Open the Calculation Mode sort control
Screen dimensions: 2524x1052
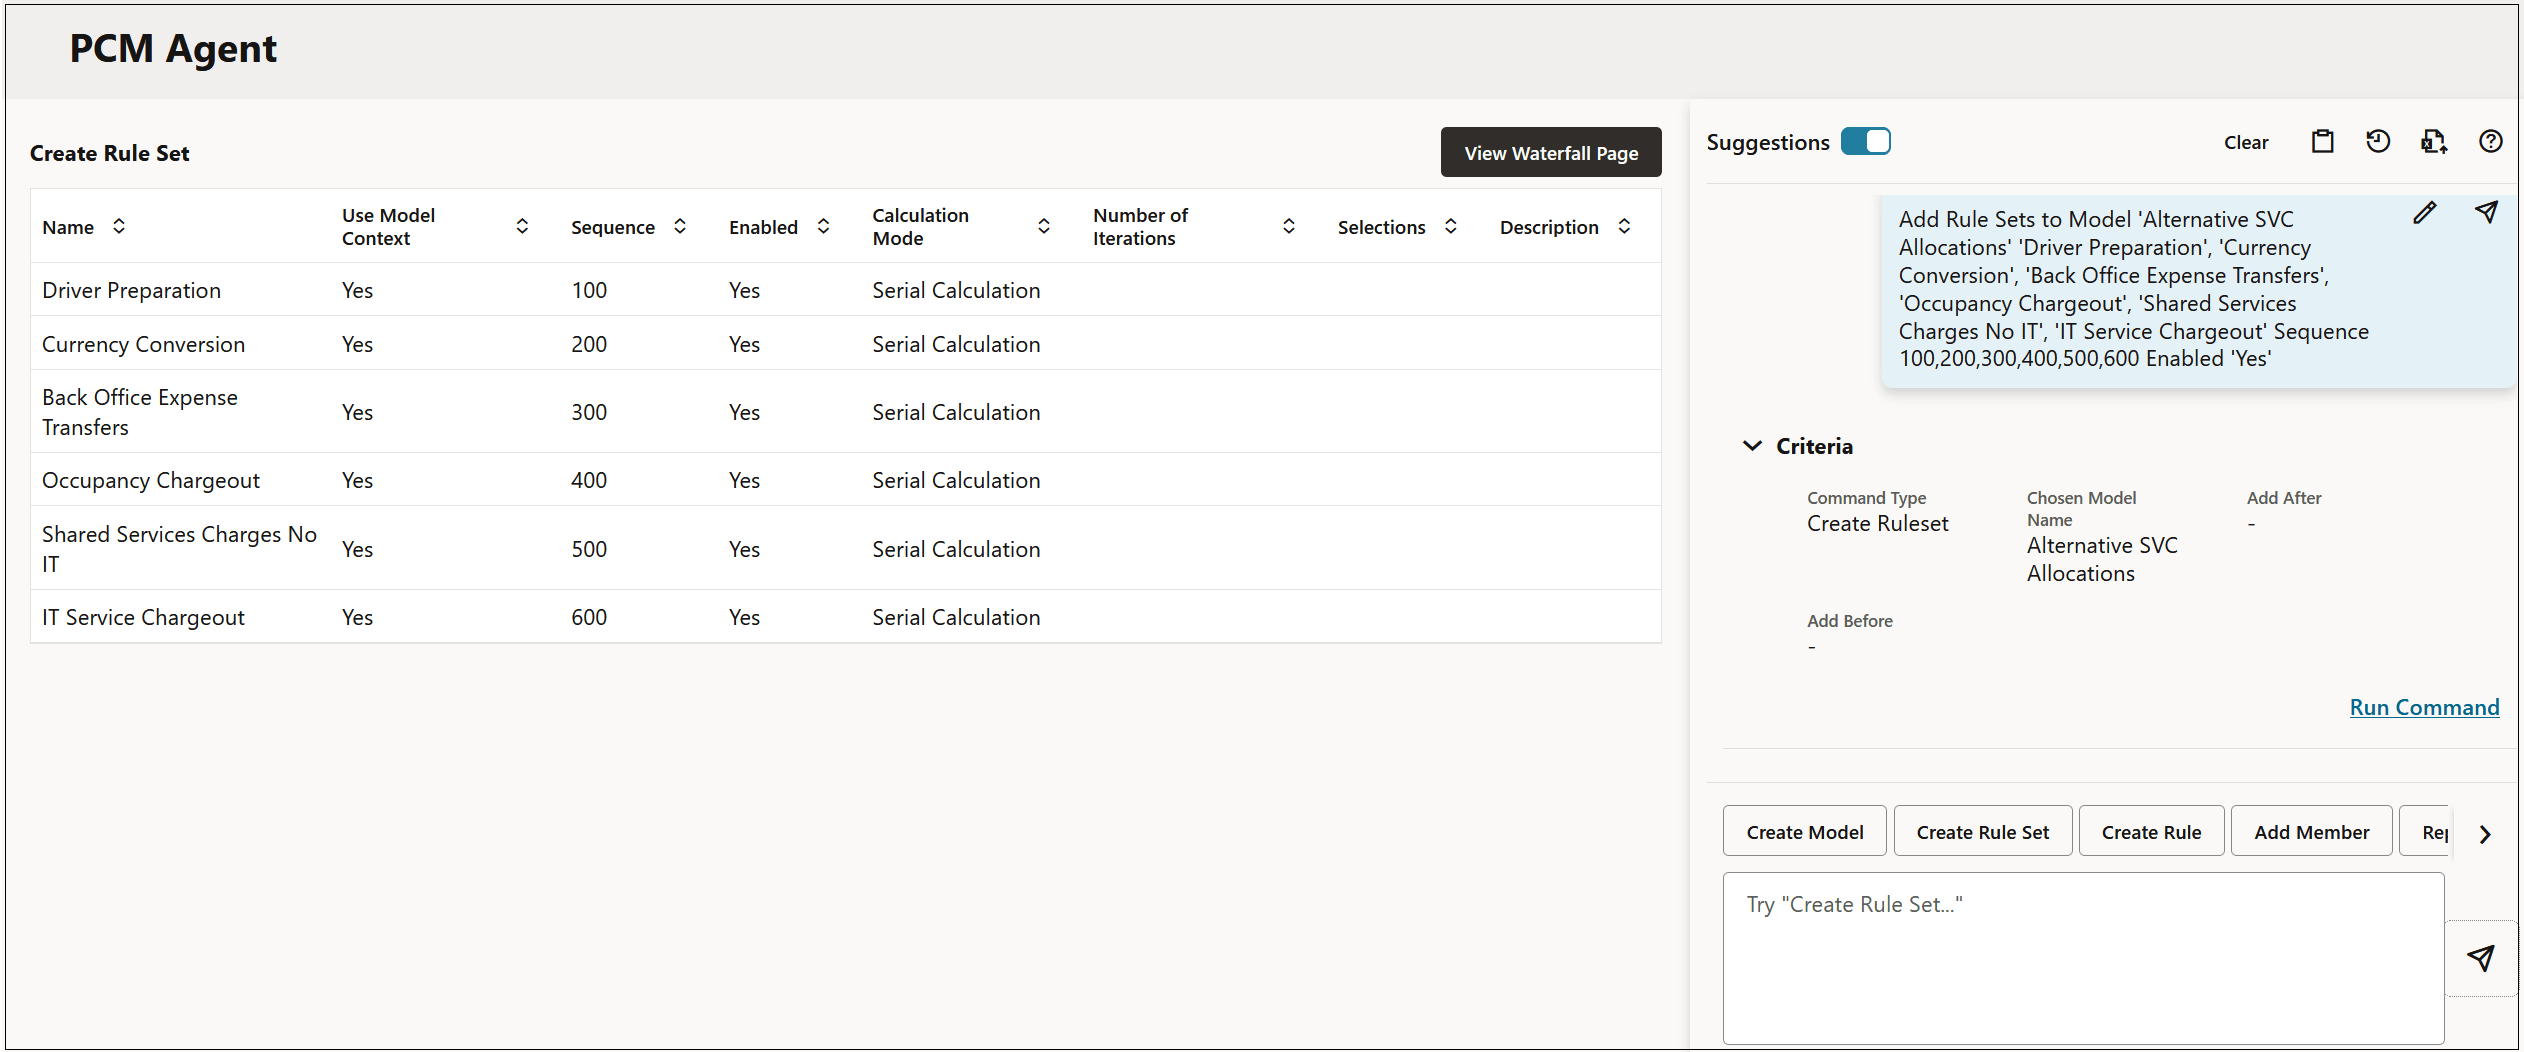point(1043,226)
